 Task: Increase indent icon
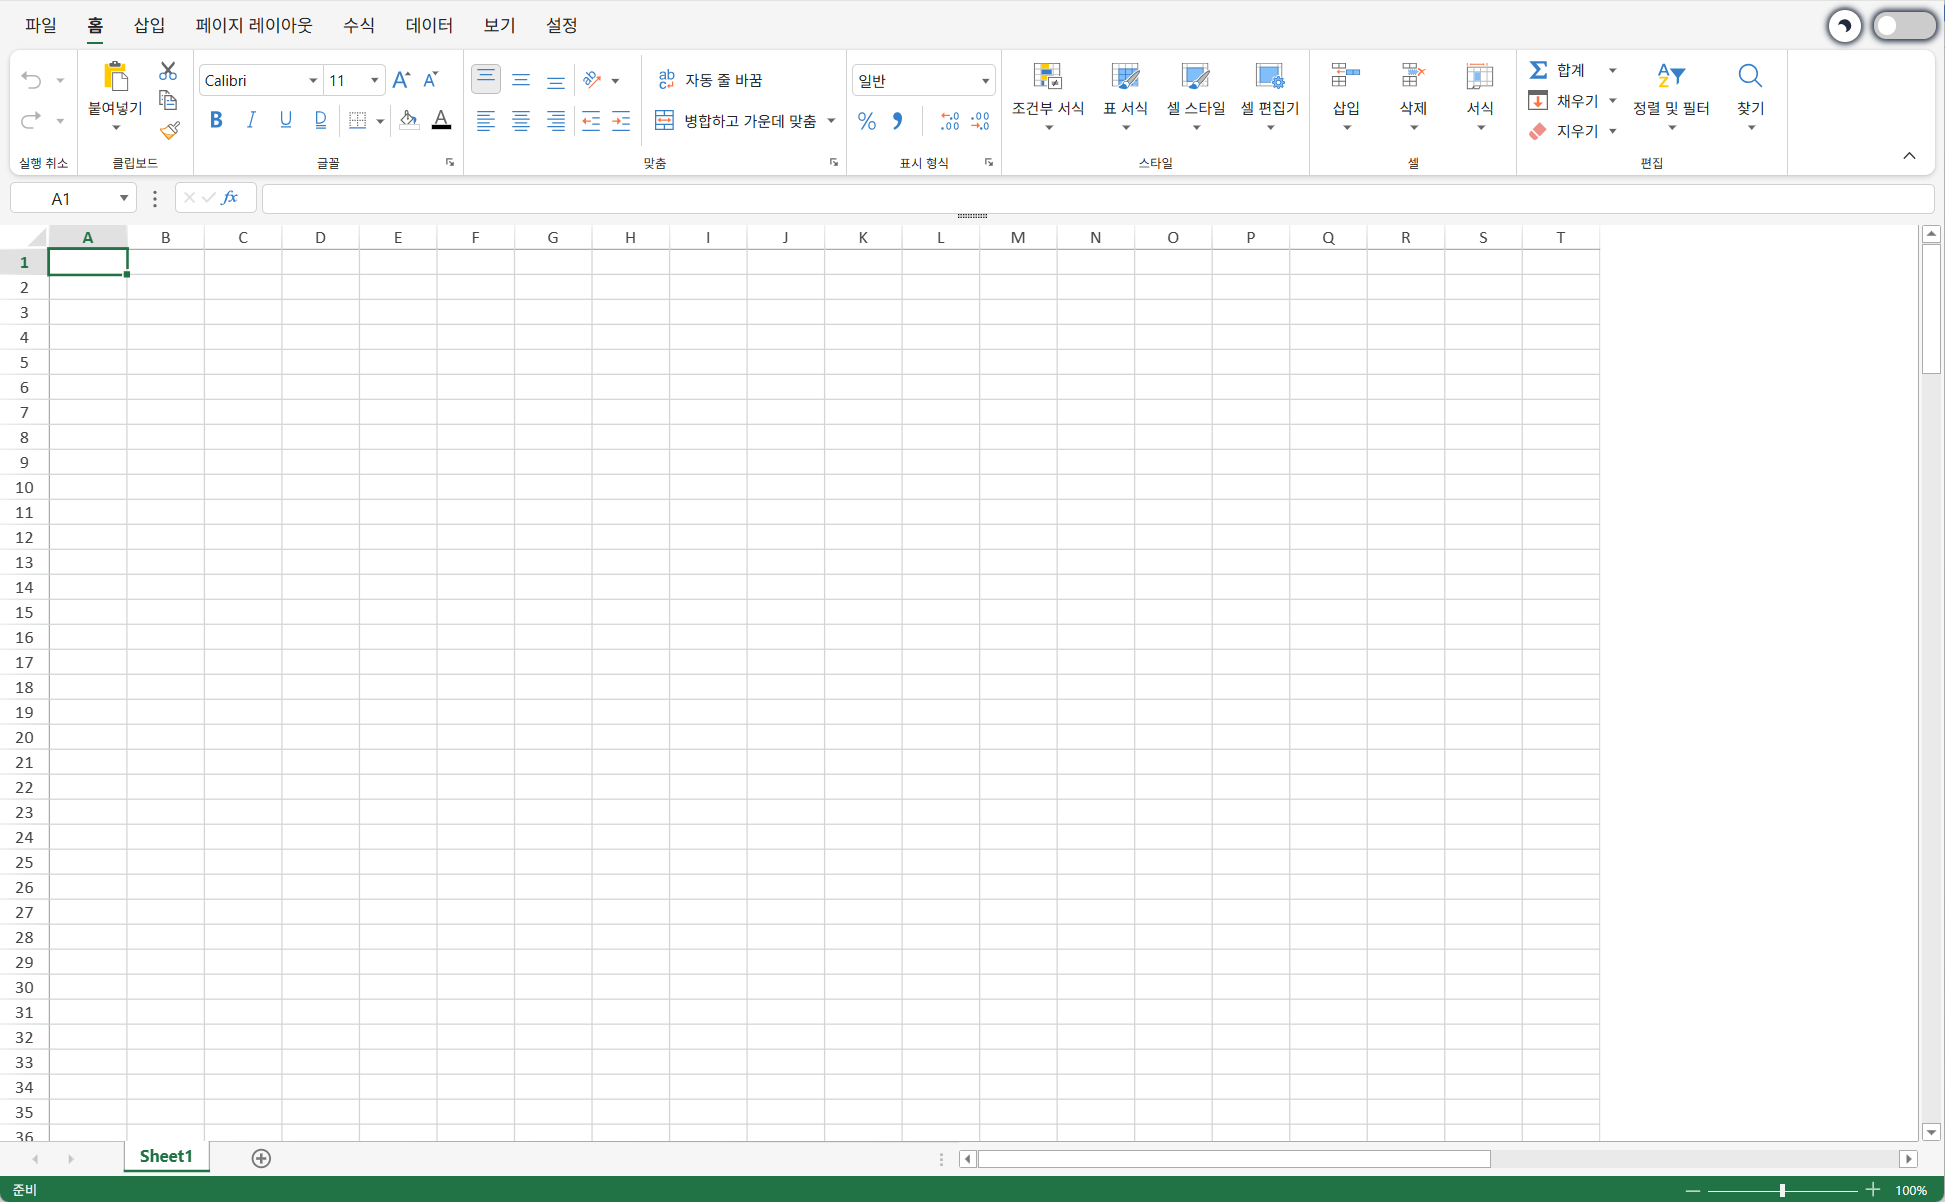621,121
